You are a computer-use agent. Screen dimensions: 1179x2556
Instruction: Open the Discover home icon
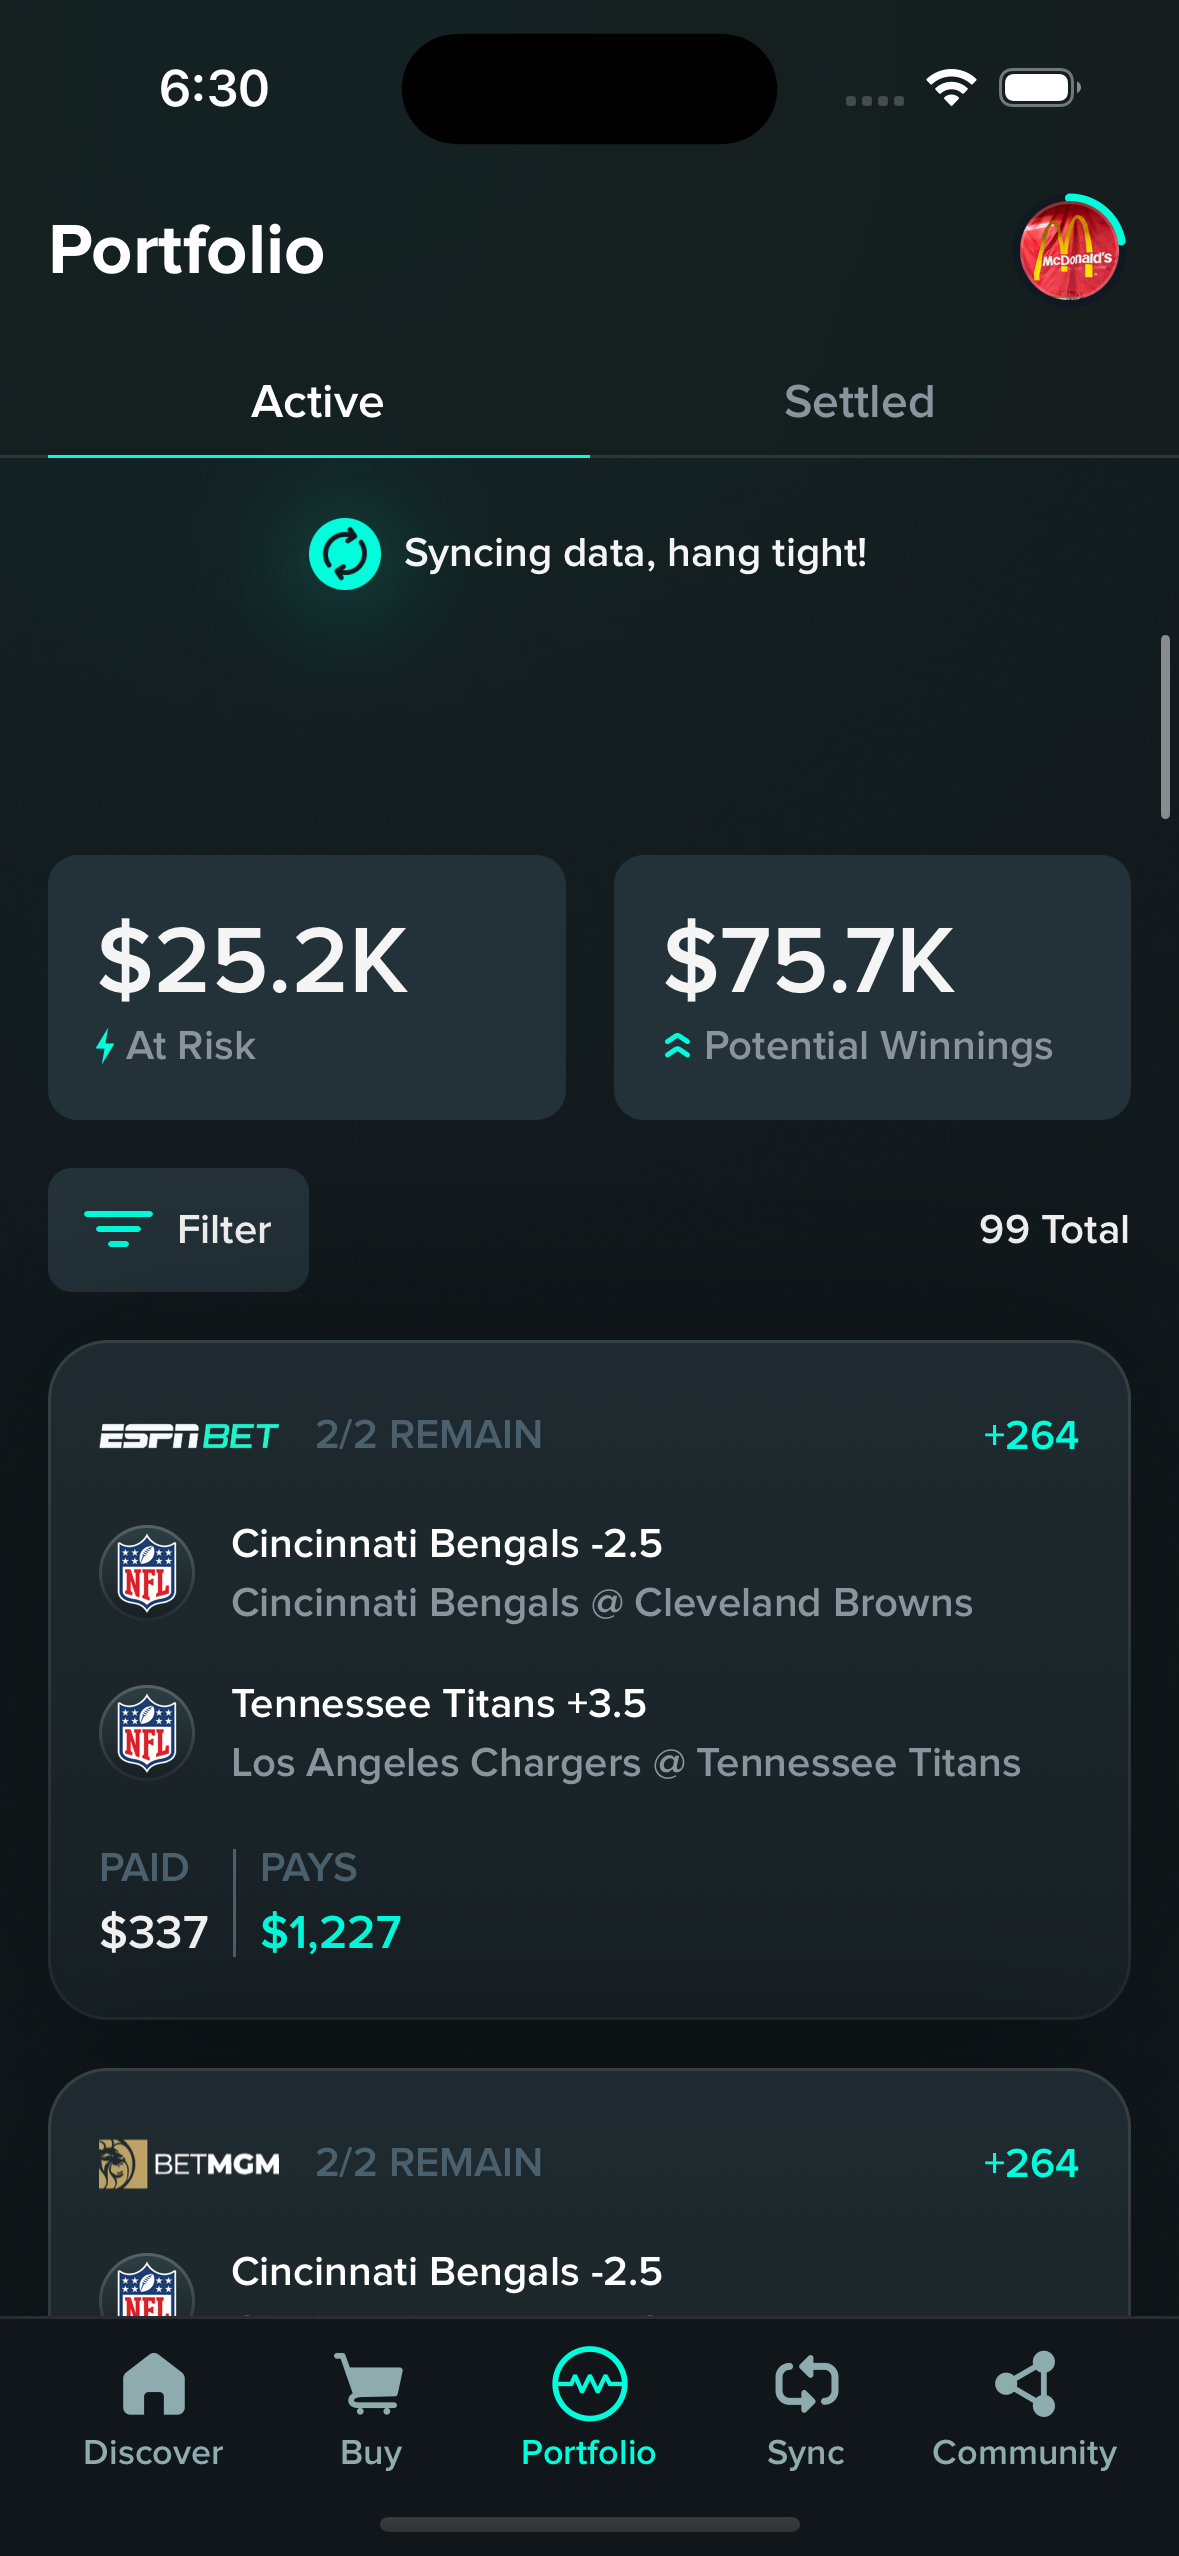[153, 2384]
